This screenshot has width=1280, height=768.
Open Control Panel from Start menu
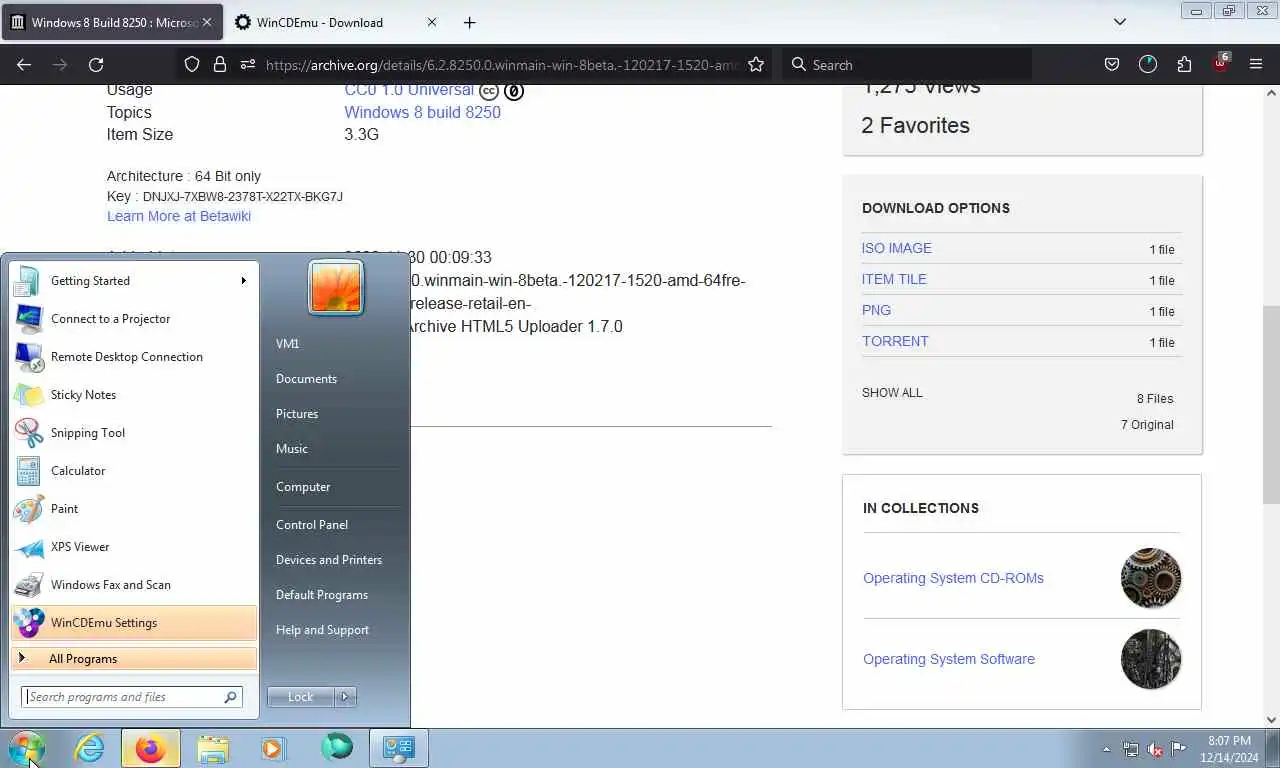[312, 525]
